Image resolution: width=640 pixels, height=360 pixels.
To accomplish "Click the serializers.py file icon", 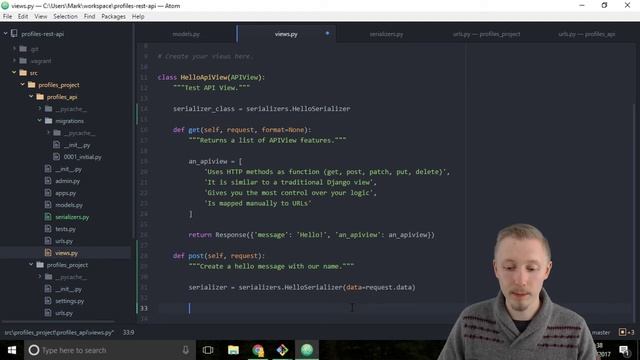I will coord(48,217).
